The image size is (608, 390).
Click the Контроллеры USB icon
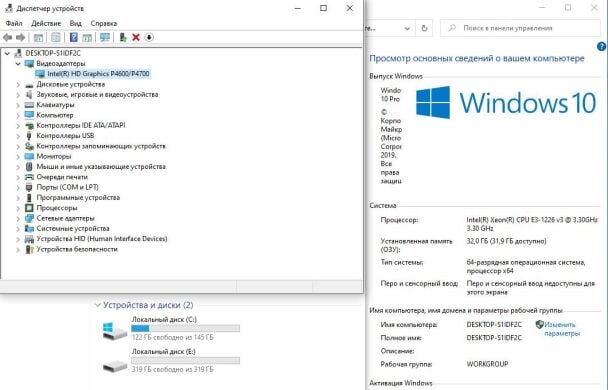click(29, 136)
